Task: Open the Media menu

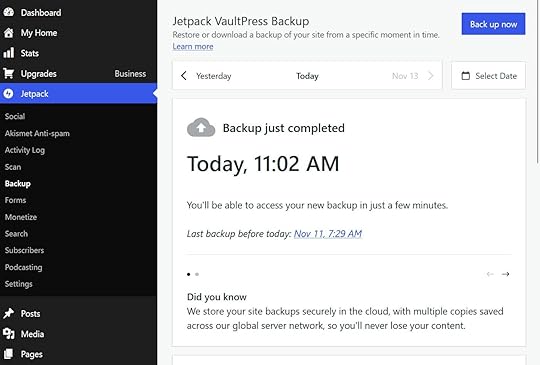Action: [x=79, y=334]
